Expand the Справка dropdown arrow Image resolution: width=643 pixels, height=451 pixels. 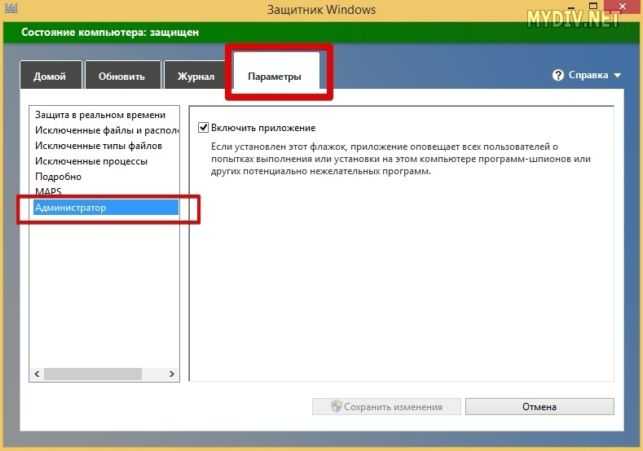pos(617,75)
